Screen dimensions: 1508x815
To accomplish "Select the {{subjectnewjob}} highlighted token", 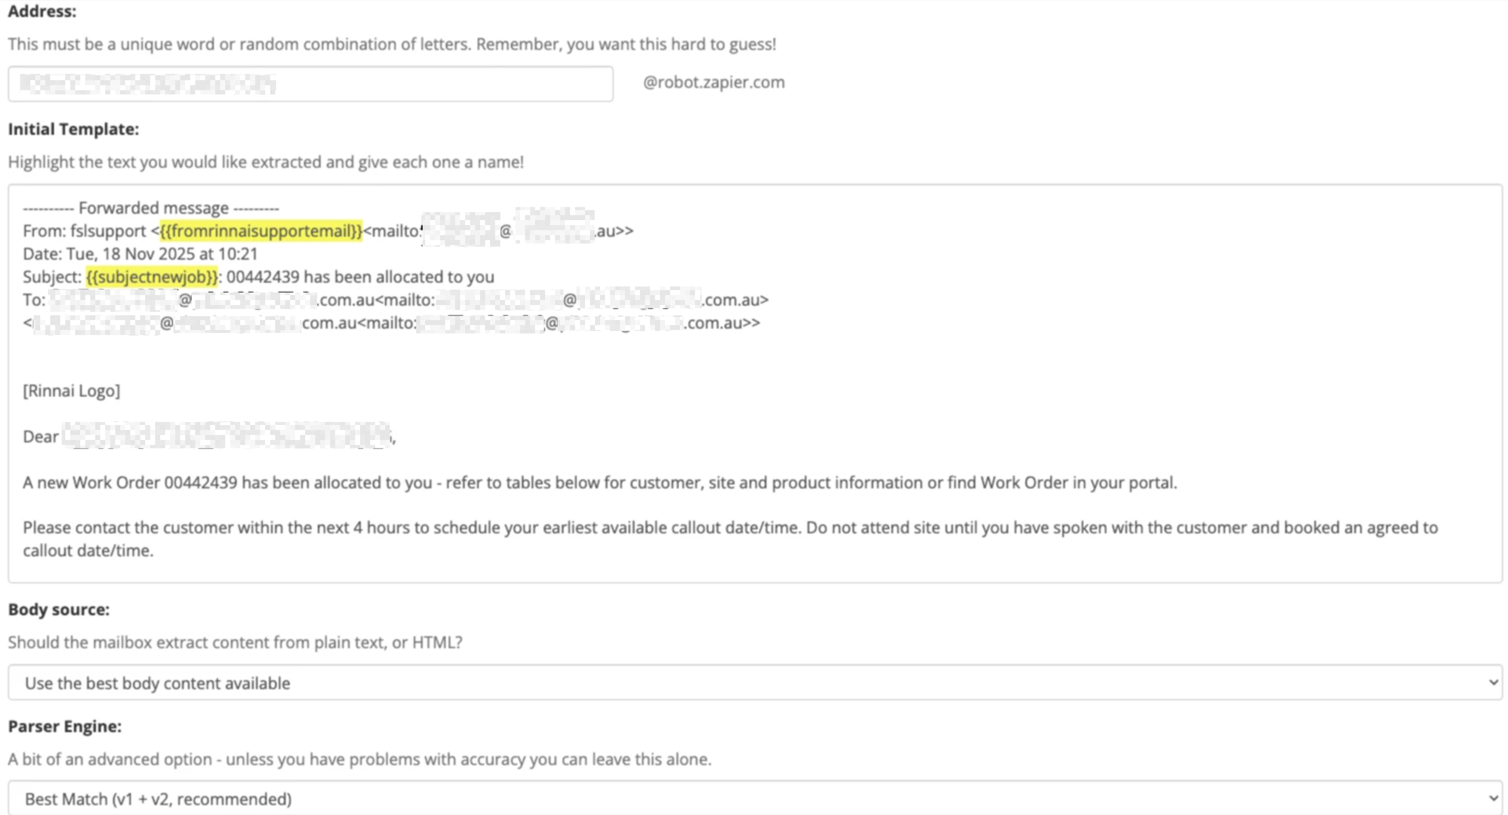I will [152, 277].
